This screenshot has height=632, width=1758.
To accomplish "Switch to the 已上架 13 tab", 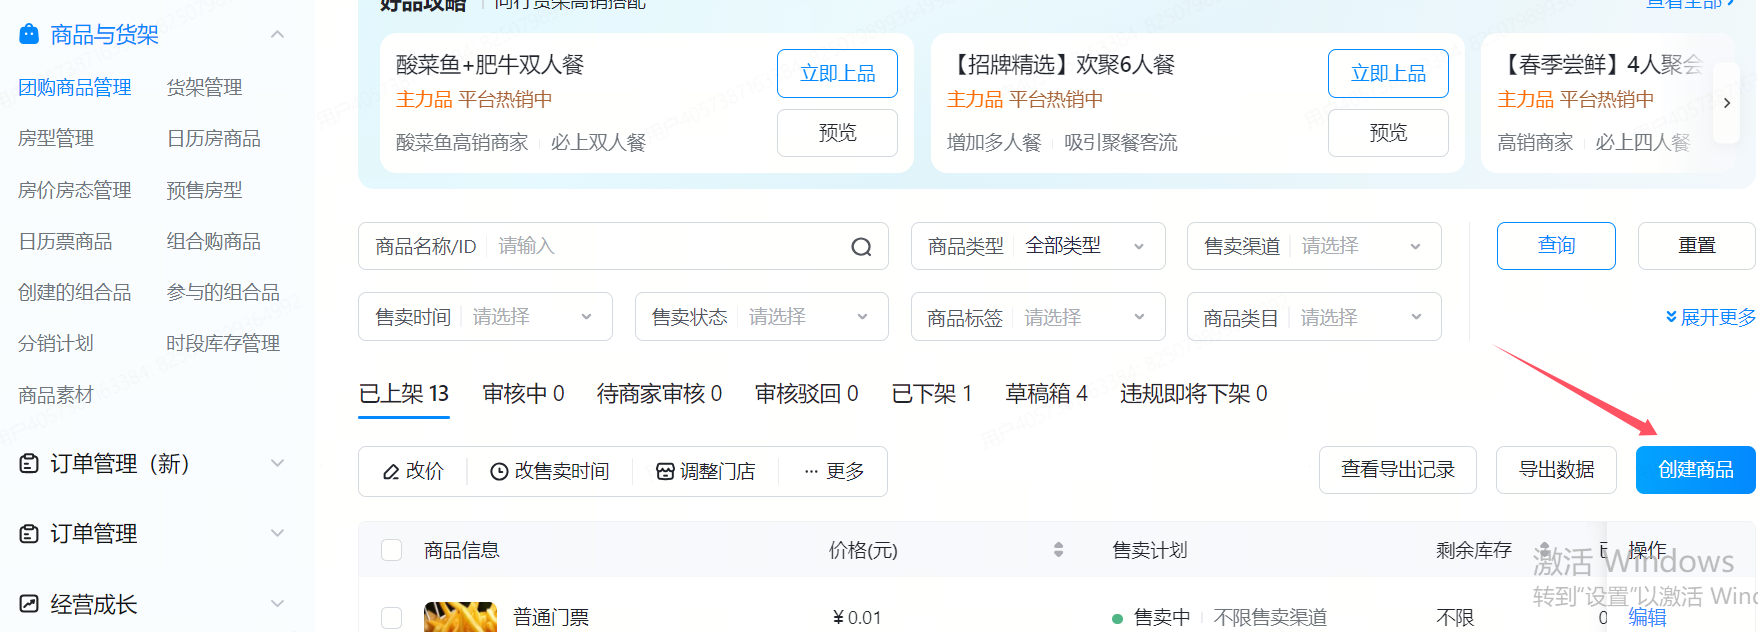I will 404,394.
